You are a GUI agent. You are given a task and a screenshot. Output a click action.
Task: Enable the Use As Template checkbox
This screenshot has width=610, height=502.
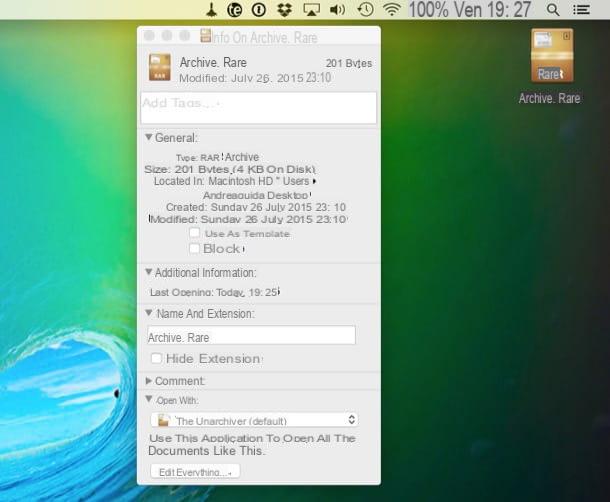tap(194, 233)
